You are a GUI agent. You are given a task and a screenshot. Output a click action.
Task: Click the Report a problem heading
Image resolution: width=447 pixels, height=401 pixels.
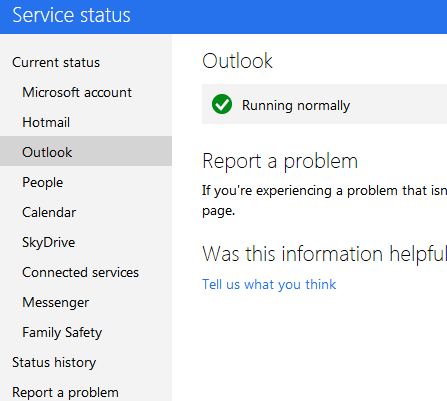click(280, 162)
